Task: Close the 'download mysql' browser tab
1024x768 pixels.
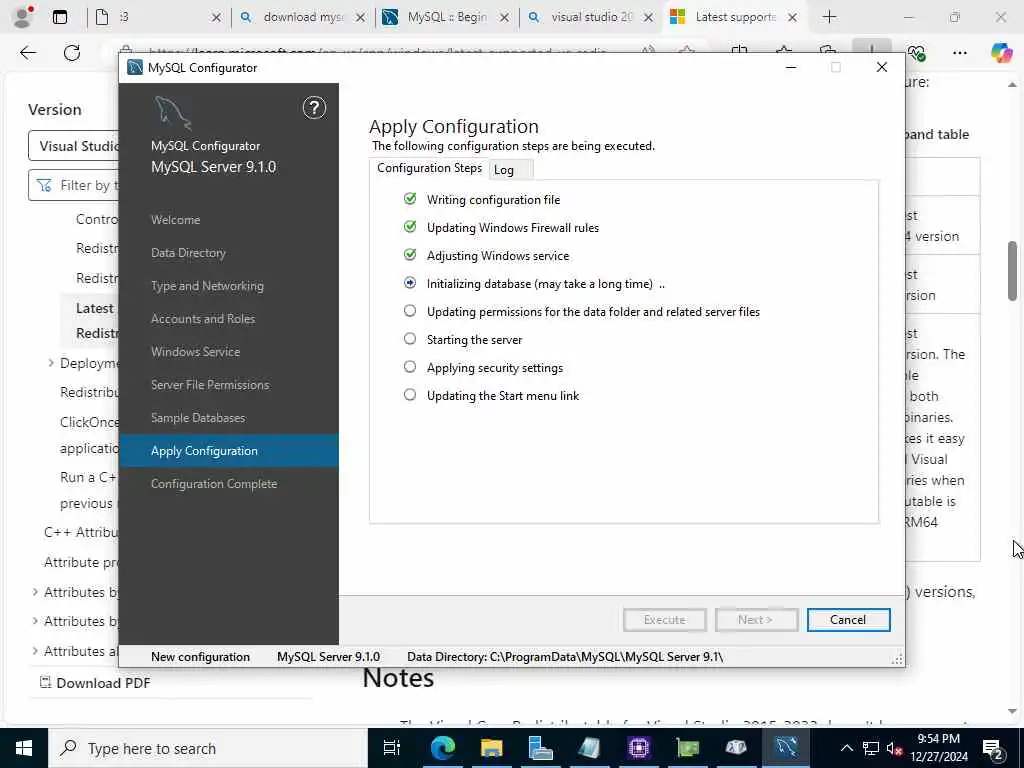Action: pos(360,18)
